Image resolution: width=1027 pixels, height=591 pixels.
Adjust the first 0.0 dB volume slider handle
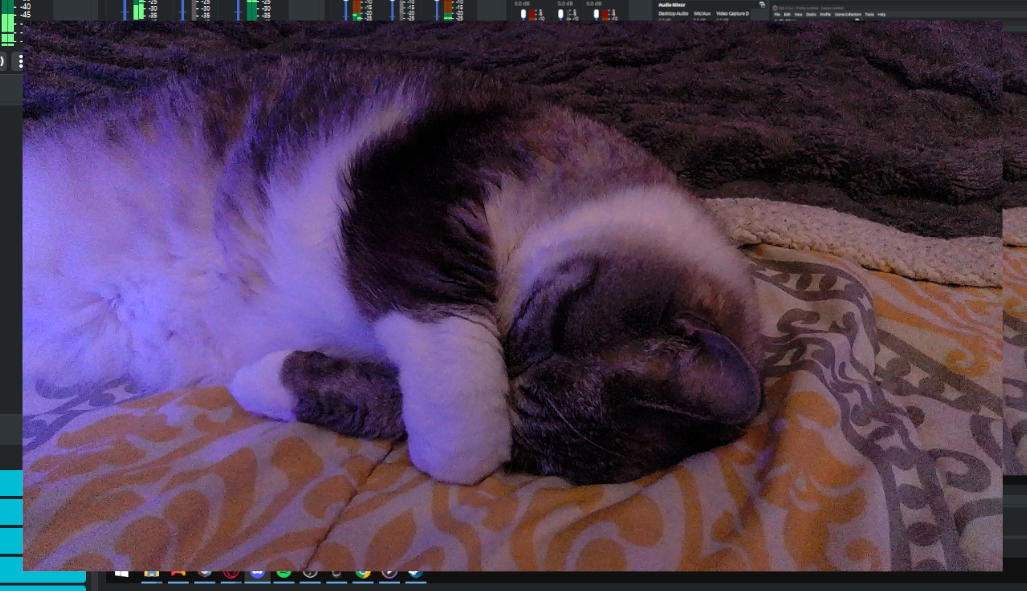pos(523,14)
